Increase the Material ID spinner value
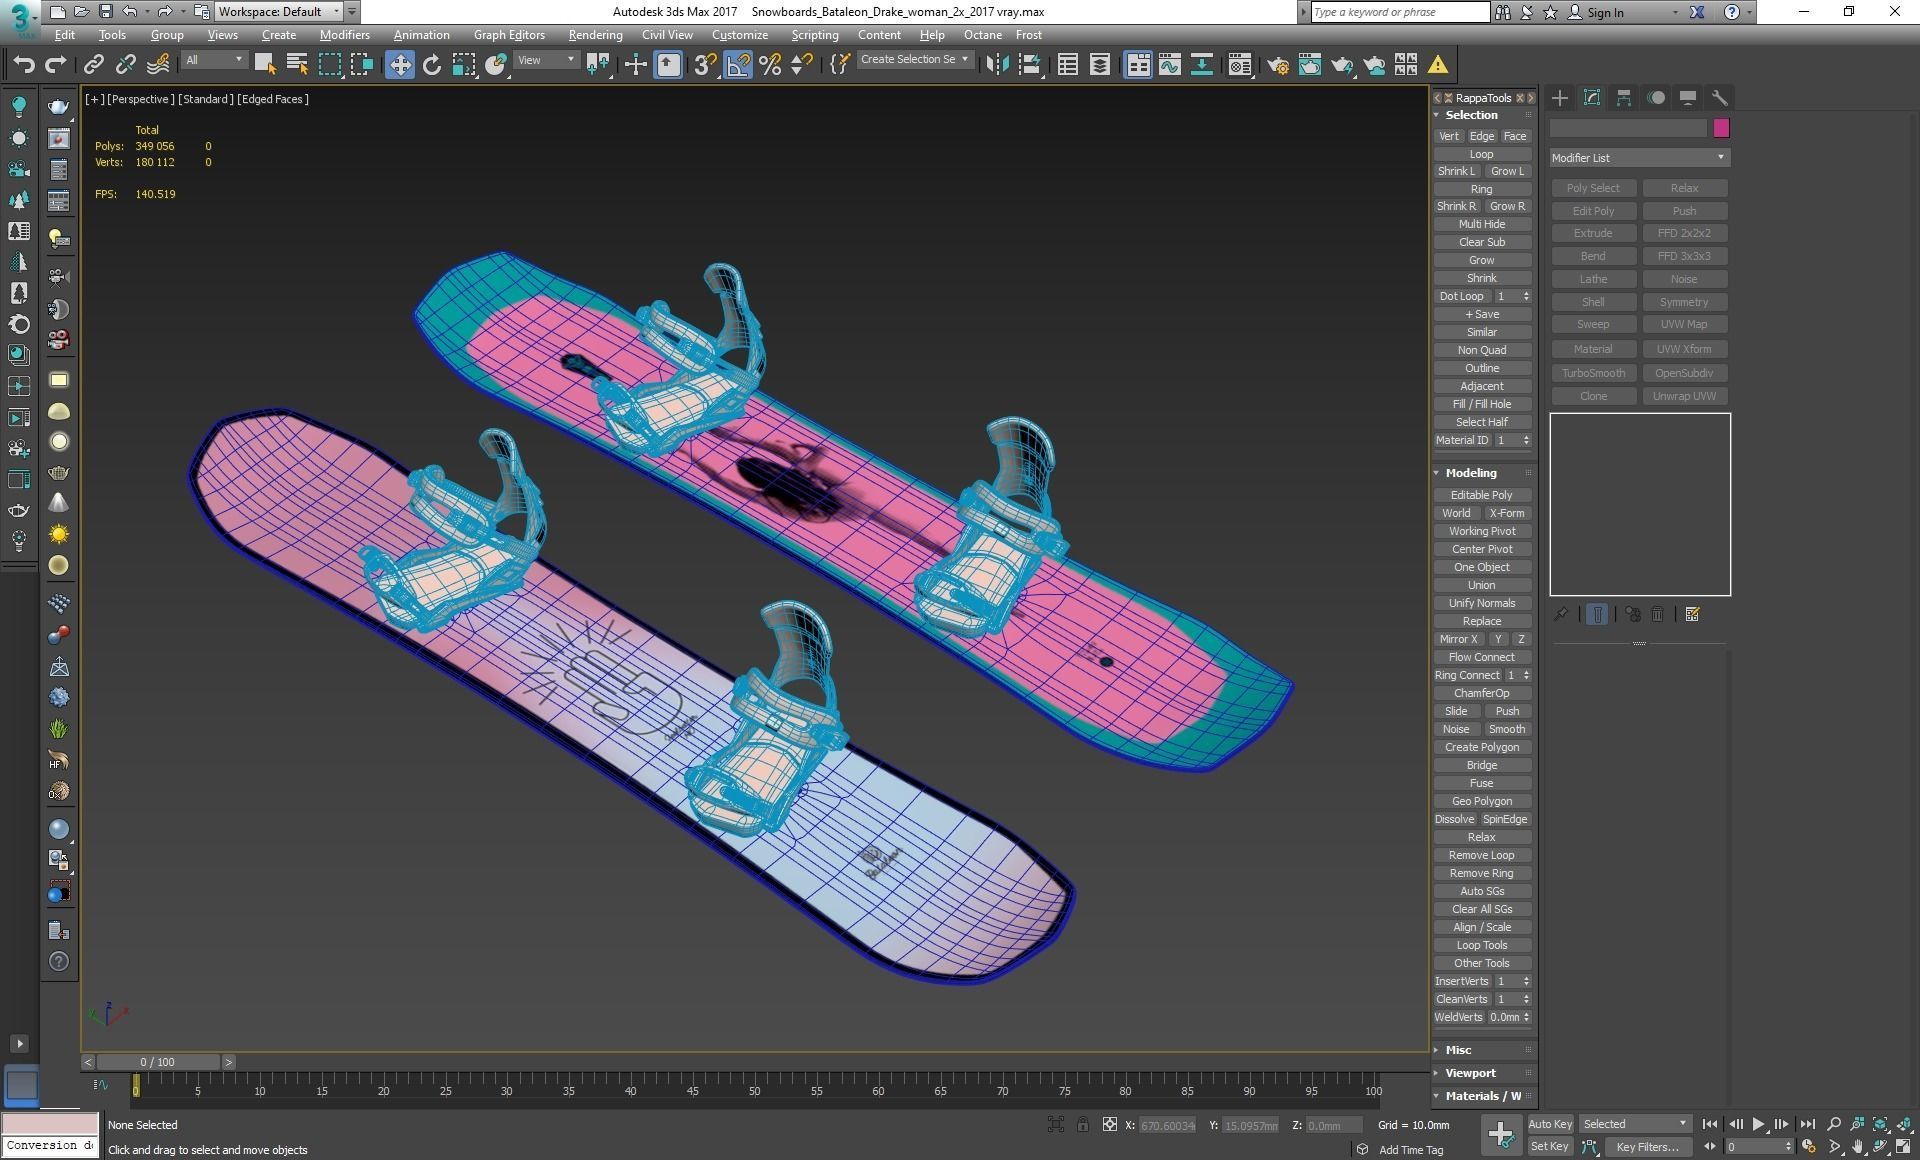1920x1160 pixels. (x=1526, y=437)
